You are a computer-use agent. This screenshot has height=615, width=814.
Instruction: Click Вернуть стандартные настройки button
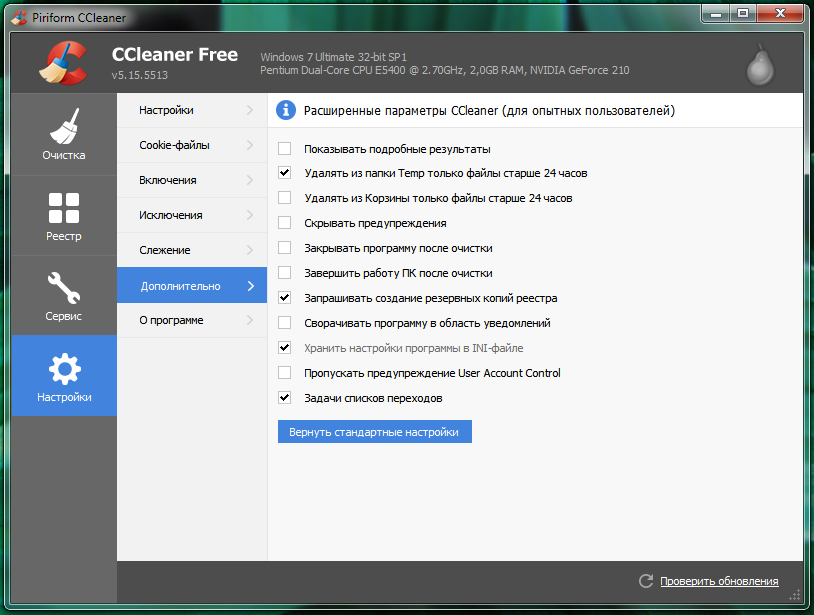point(375,432)
